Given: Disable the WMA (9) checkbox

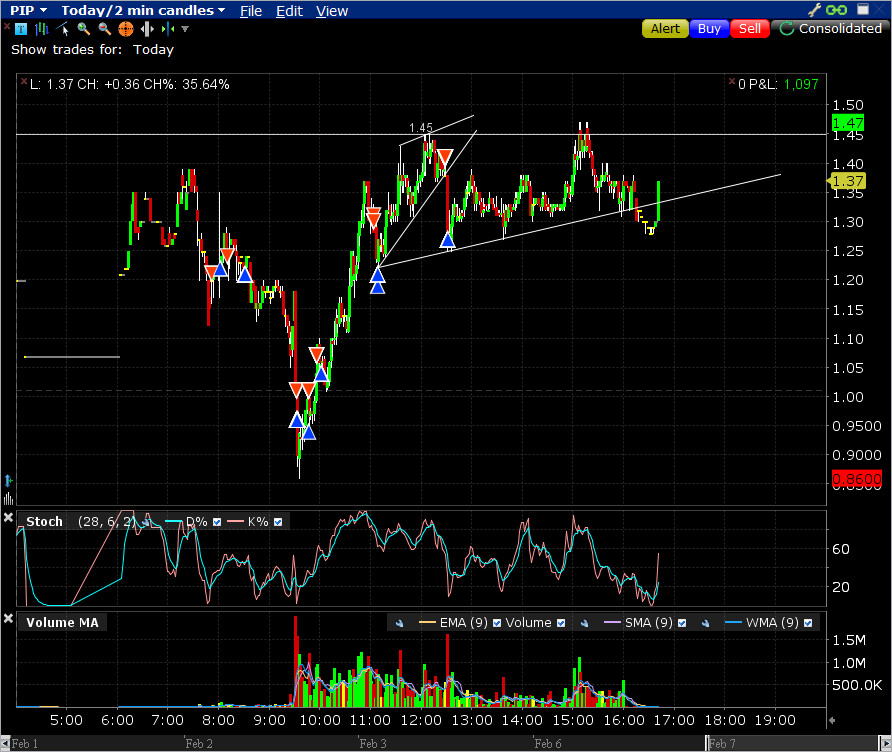Looking at the screenshot, I should (x=808, y=623).
